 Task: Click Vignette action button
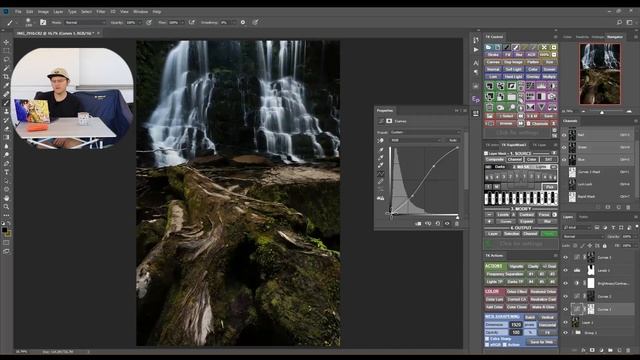point(516,267)
